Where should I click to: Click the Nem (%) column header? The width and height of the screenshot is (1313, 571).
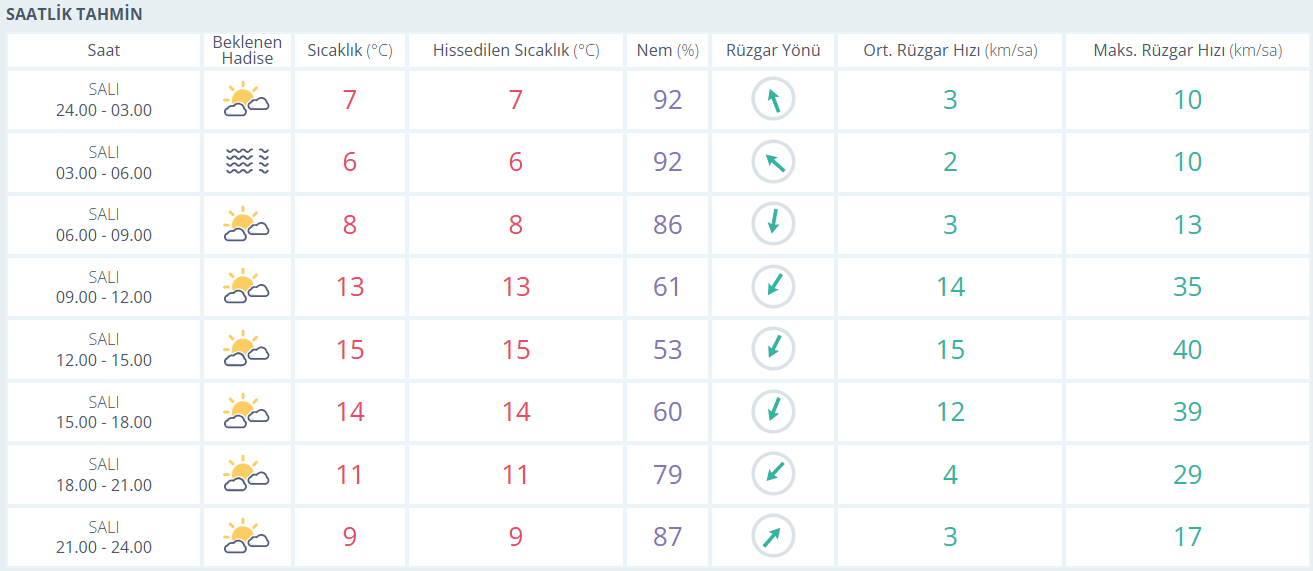[x=667, y=50]
